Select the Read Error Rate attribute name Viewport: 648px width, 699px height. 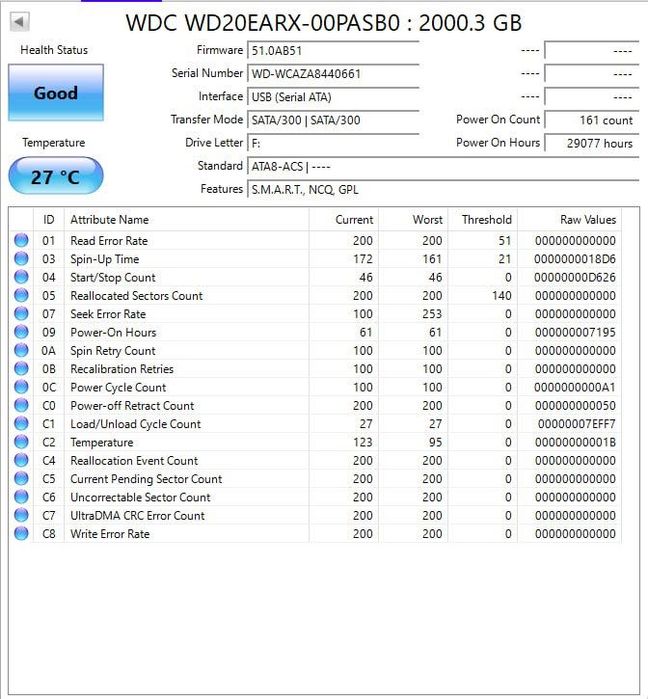point(109,241)
